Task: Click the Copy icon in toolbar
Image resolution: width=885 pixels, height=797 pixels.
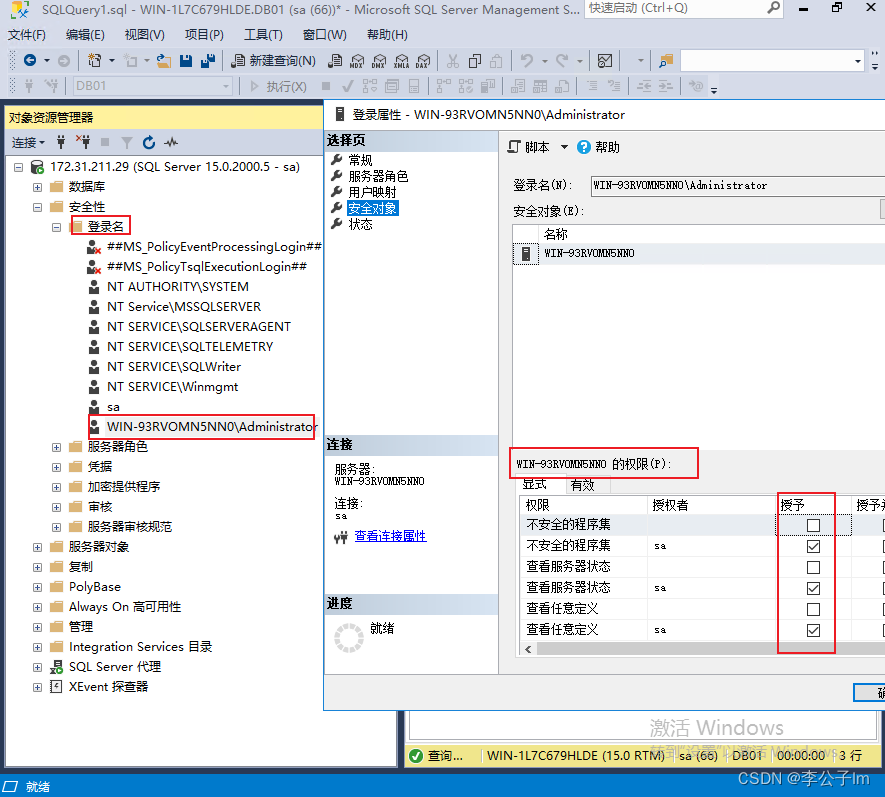Action: click(475, 60)
